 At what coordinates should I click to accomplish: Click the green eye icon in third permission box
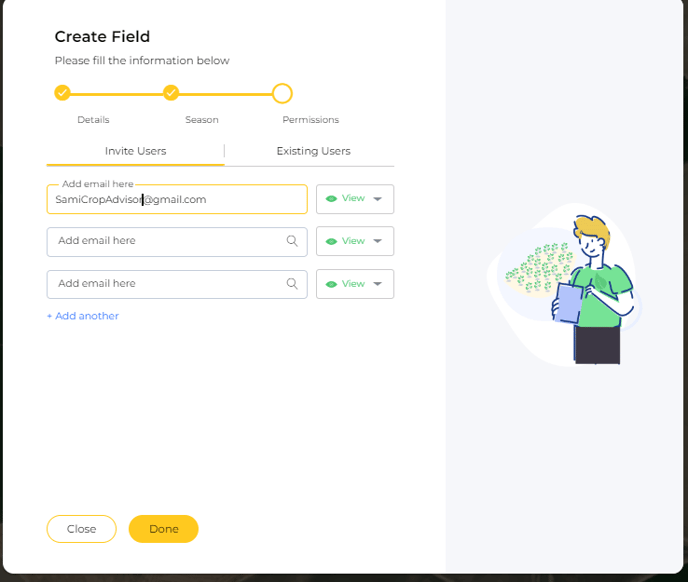pos(331,284)
